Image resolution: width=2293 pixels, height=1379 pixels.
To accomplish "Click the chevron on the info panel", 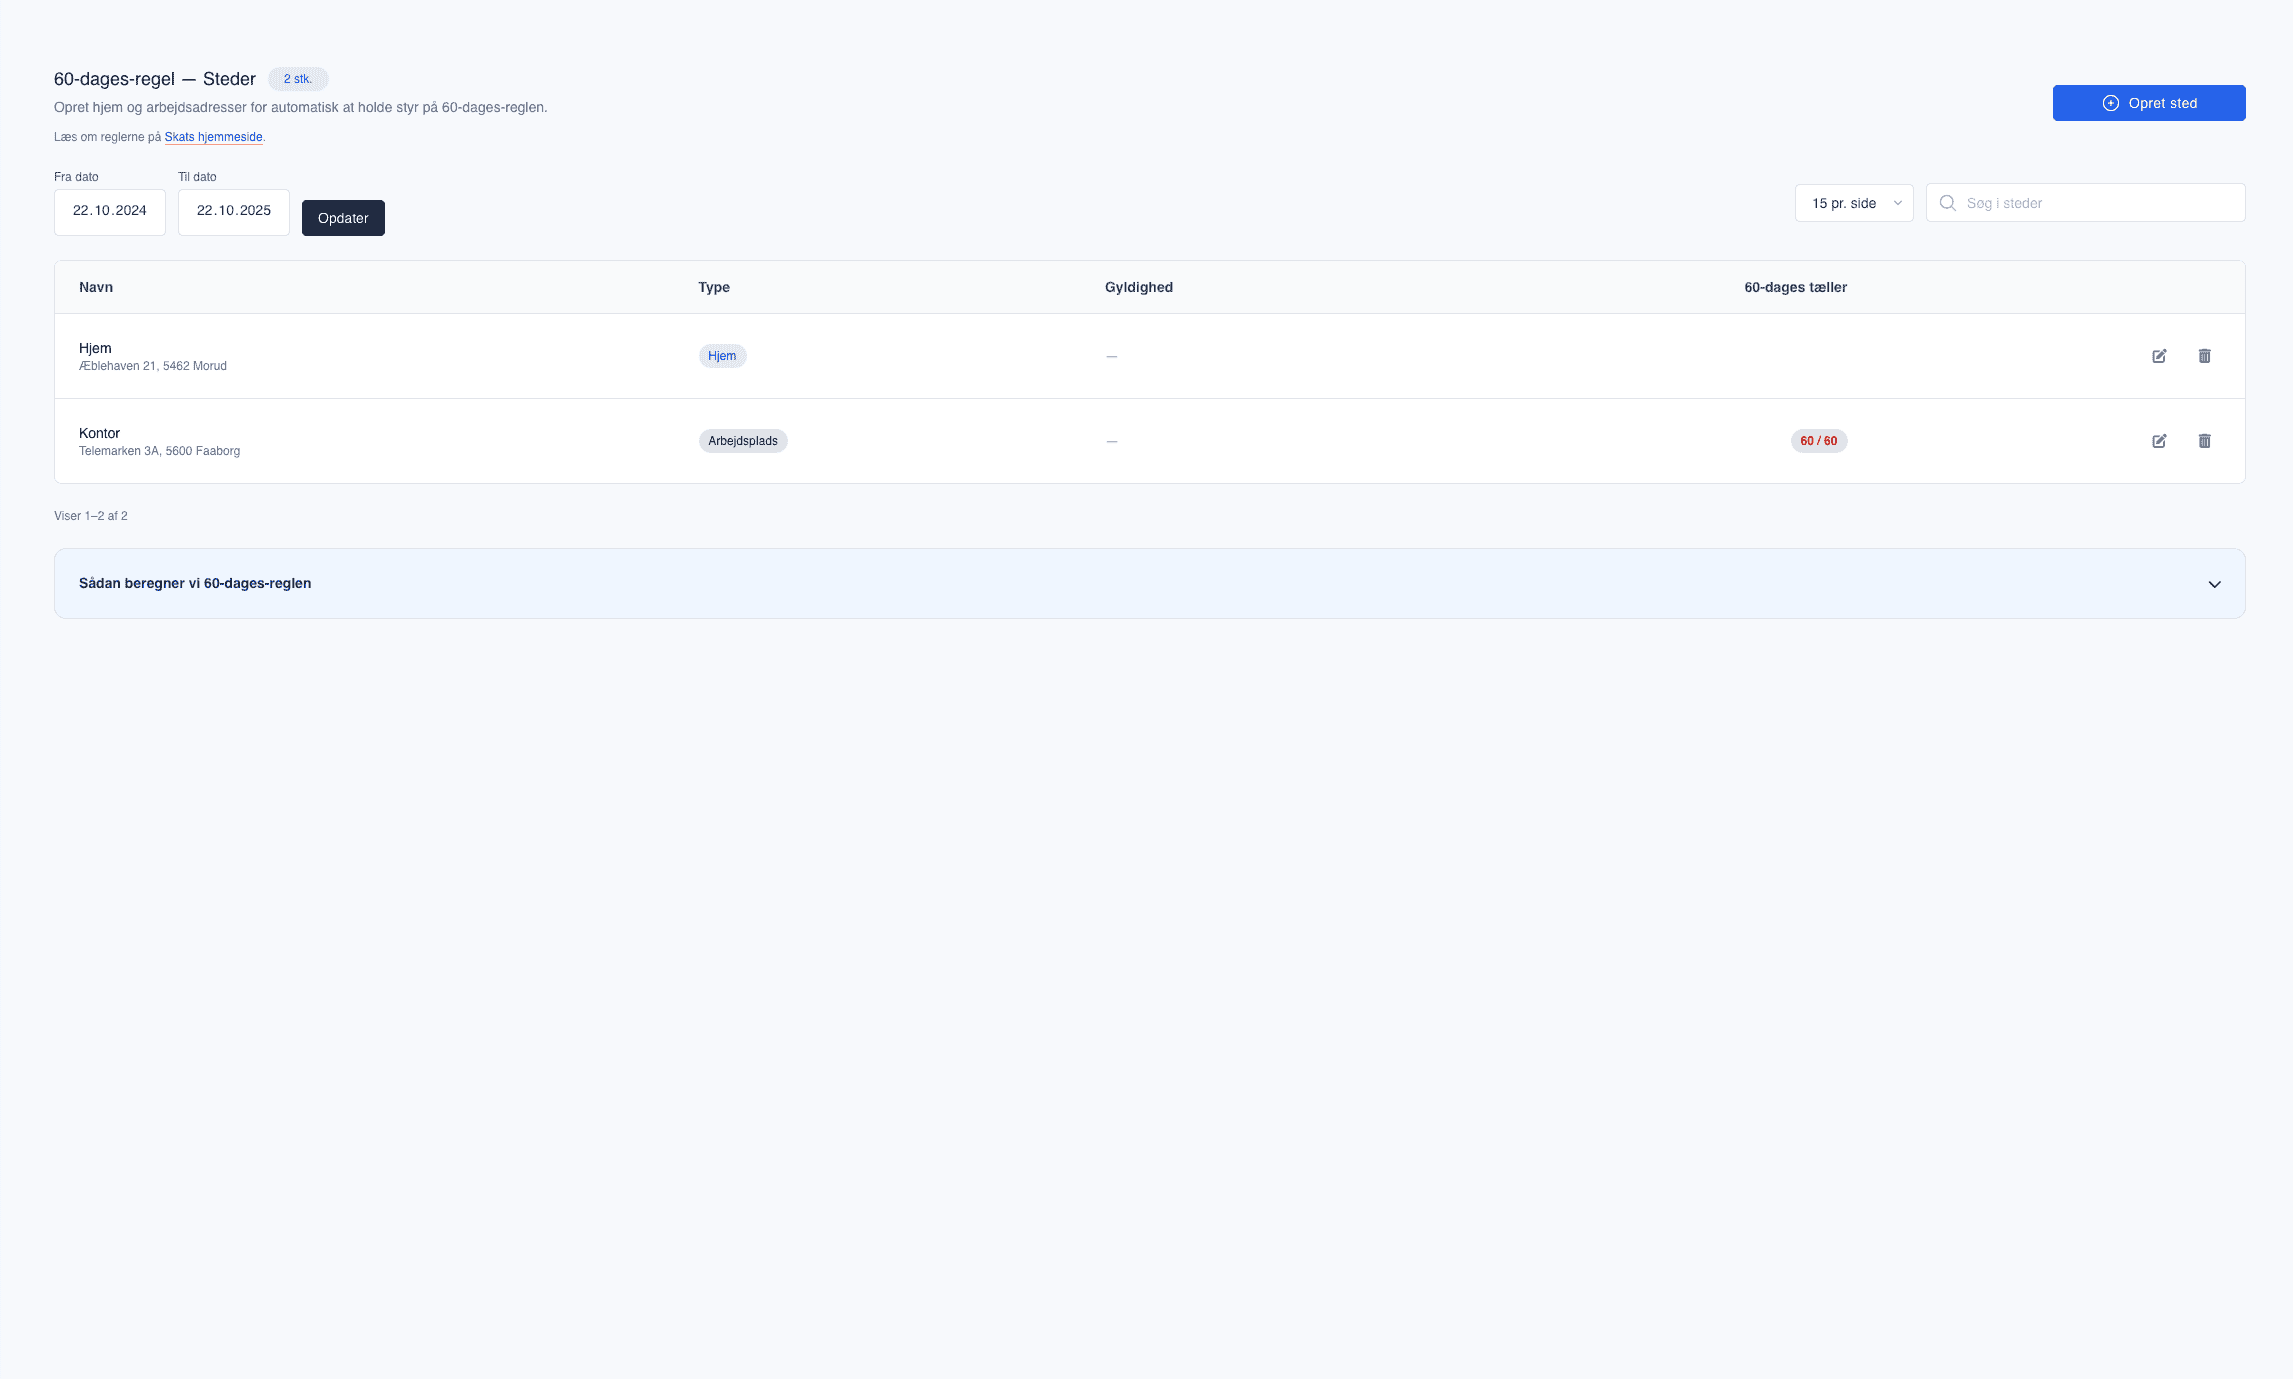I will (x=2214, y=584).
